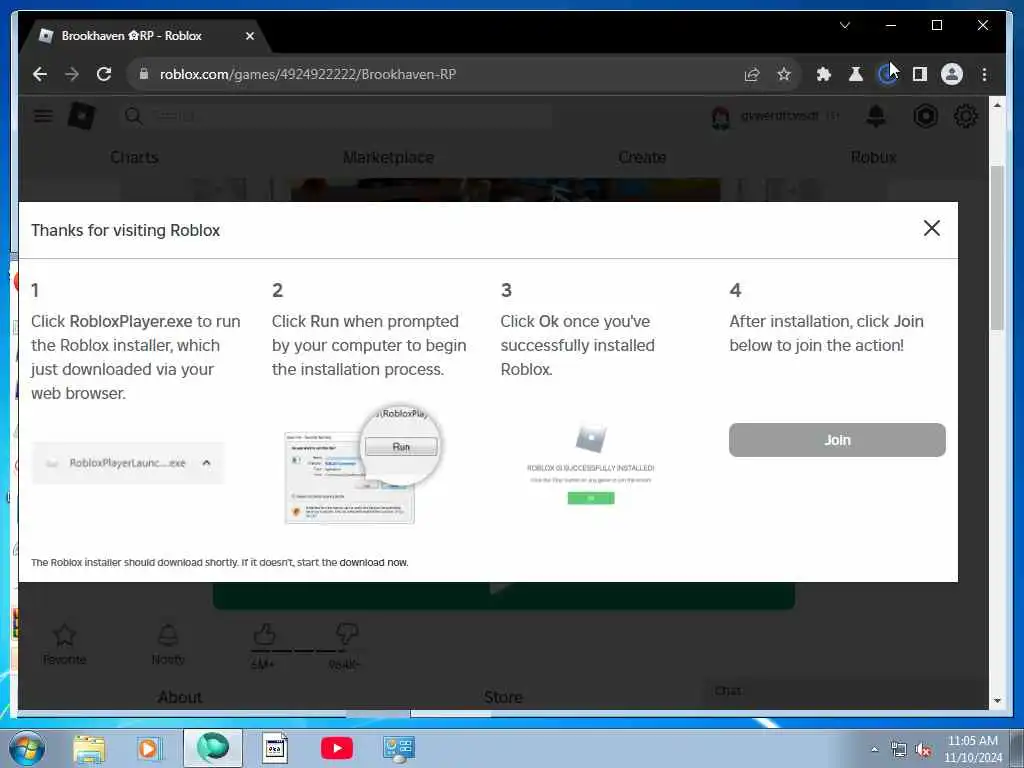Click the scrollbar down arrow
This screenshot has height=768, width=1024.
point(997,700)
